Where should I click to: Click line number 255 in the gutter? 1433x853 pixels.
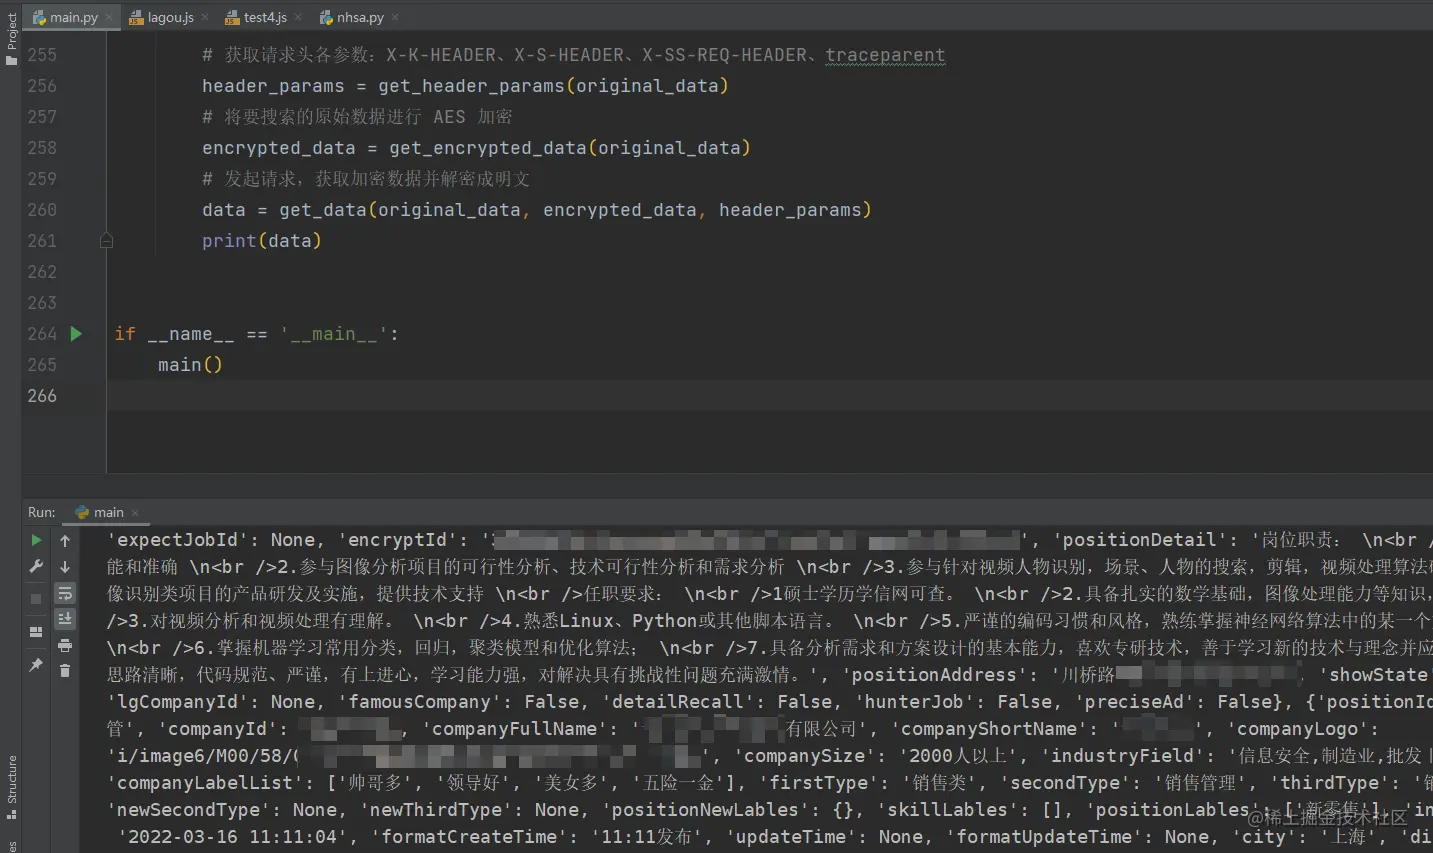42,55
